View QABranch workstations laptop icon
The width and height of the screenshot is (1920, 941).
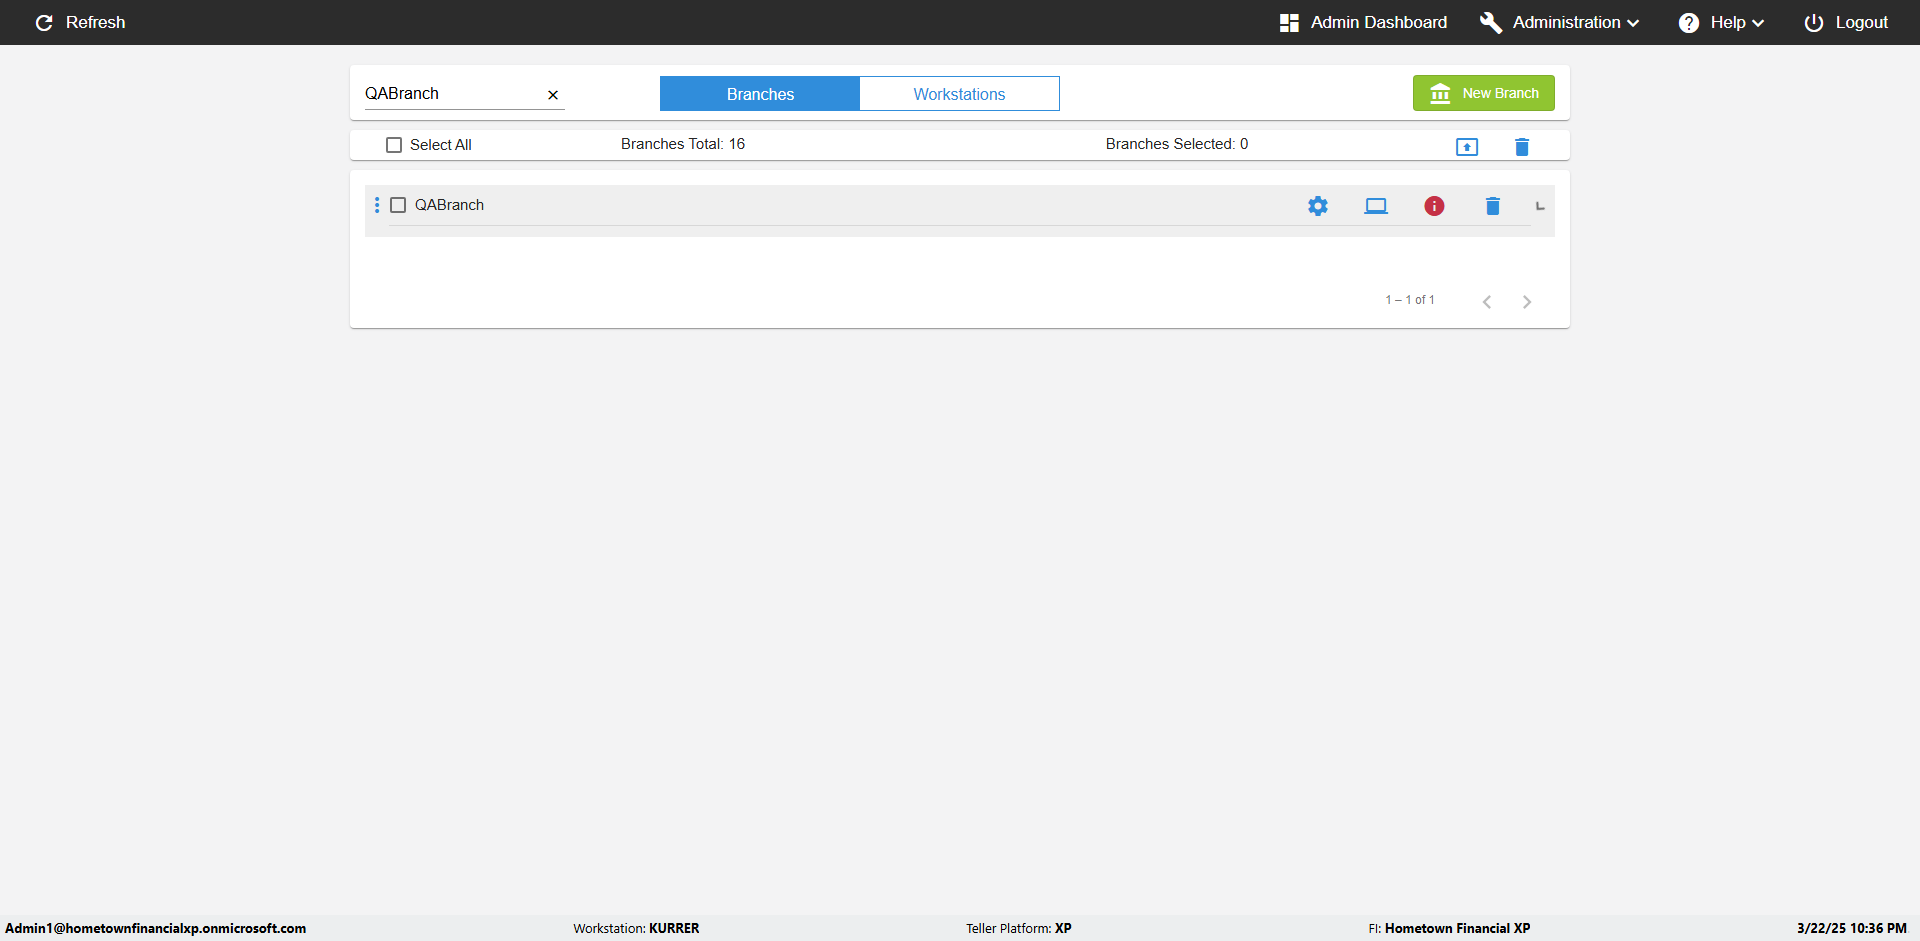[1376, 206]
